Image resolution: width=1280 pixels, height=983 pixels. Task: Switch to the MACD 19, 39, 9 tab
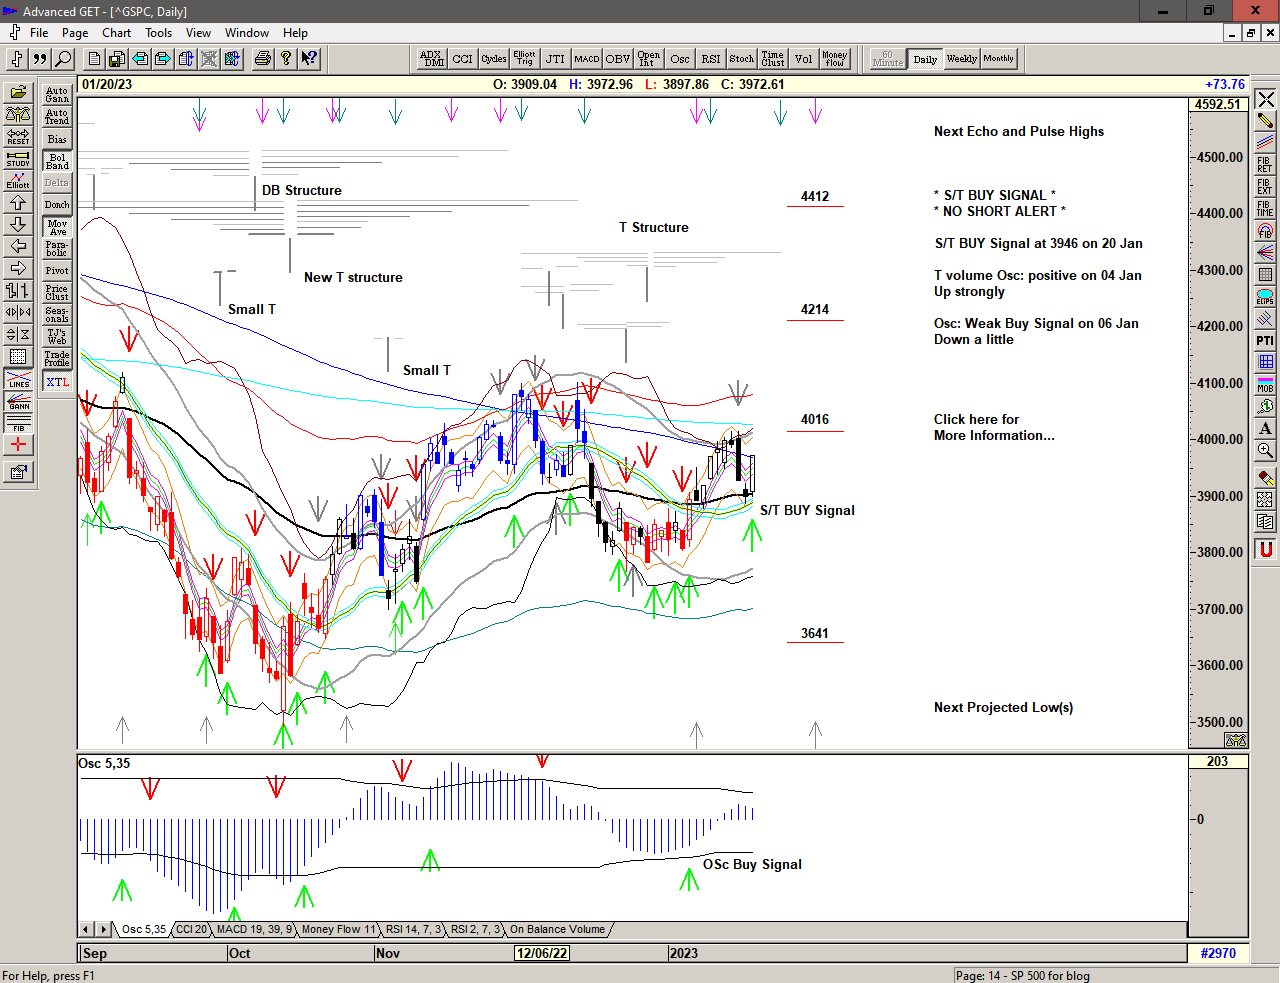point(254,930)
